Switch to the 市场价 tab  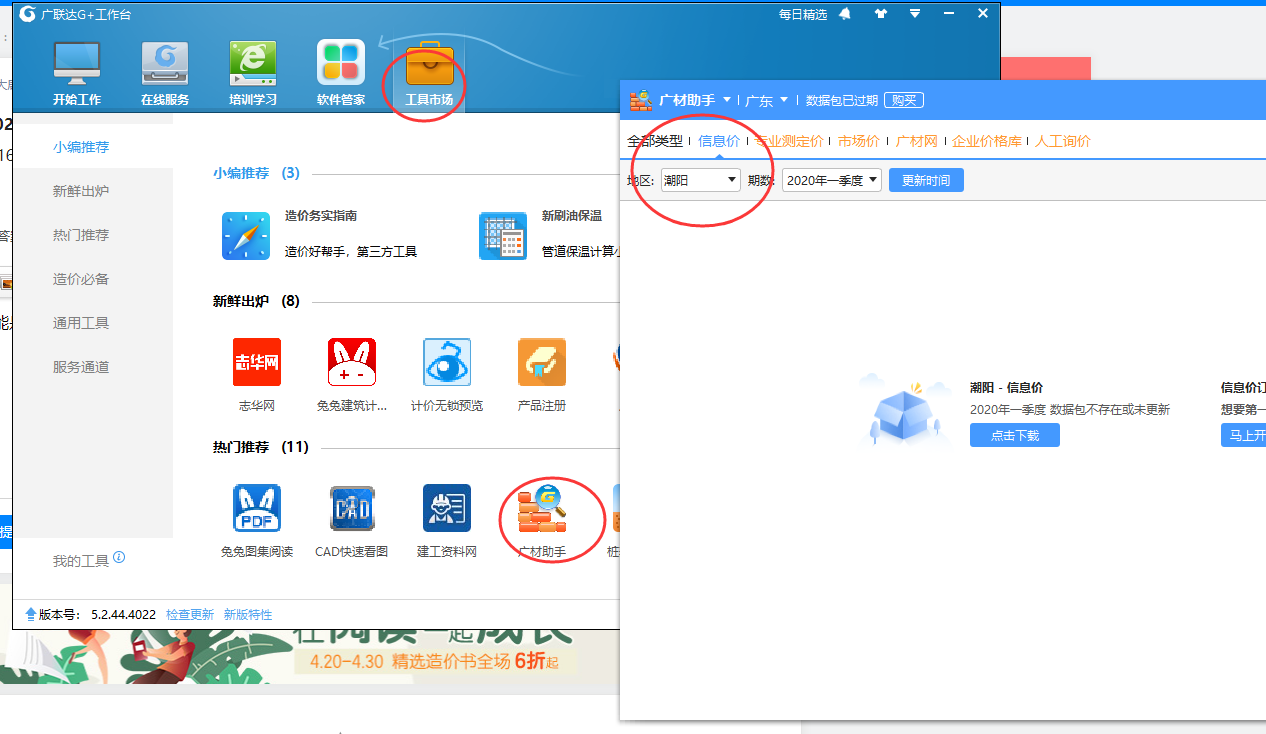[x=859, y=141]
